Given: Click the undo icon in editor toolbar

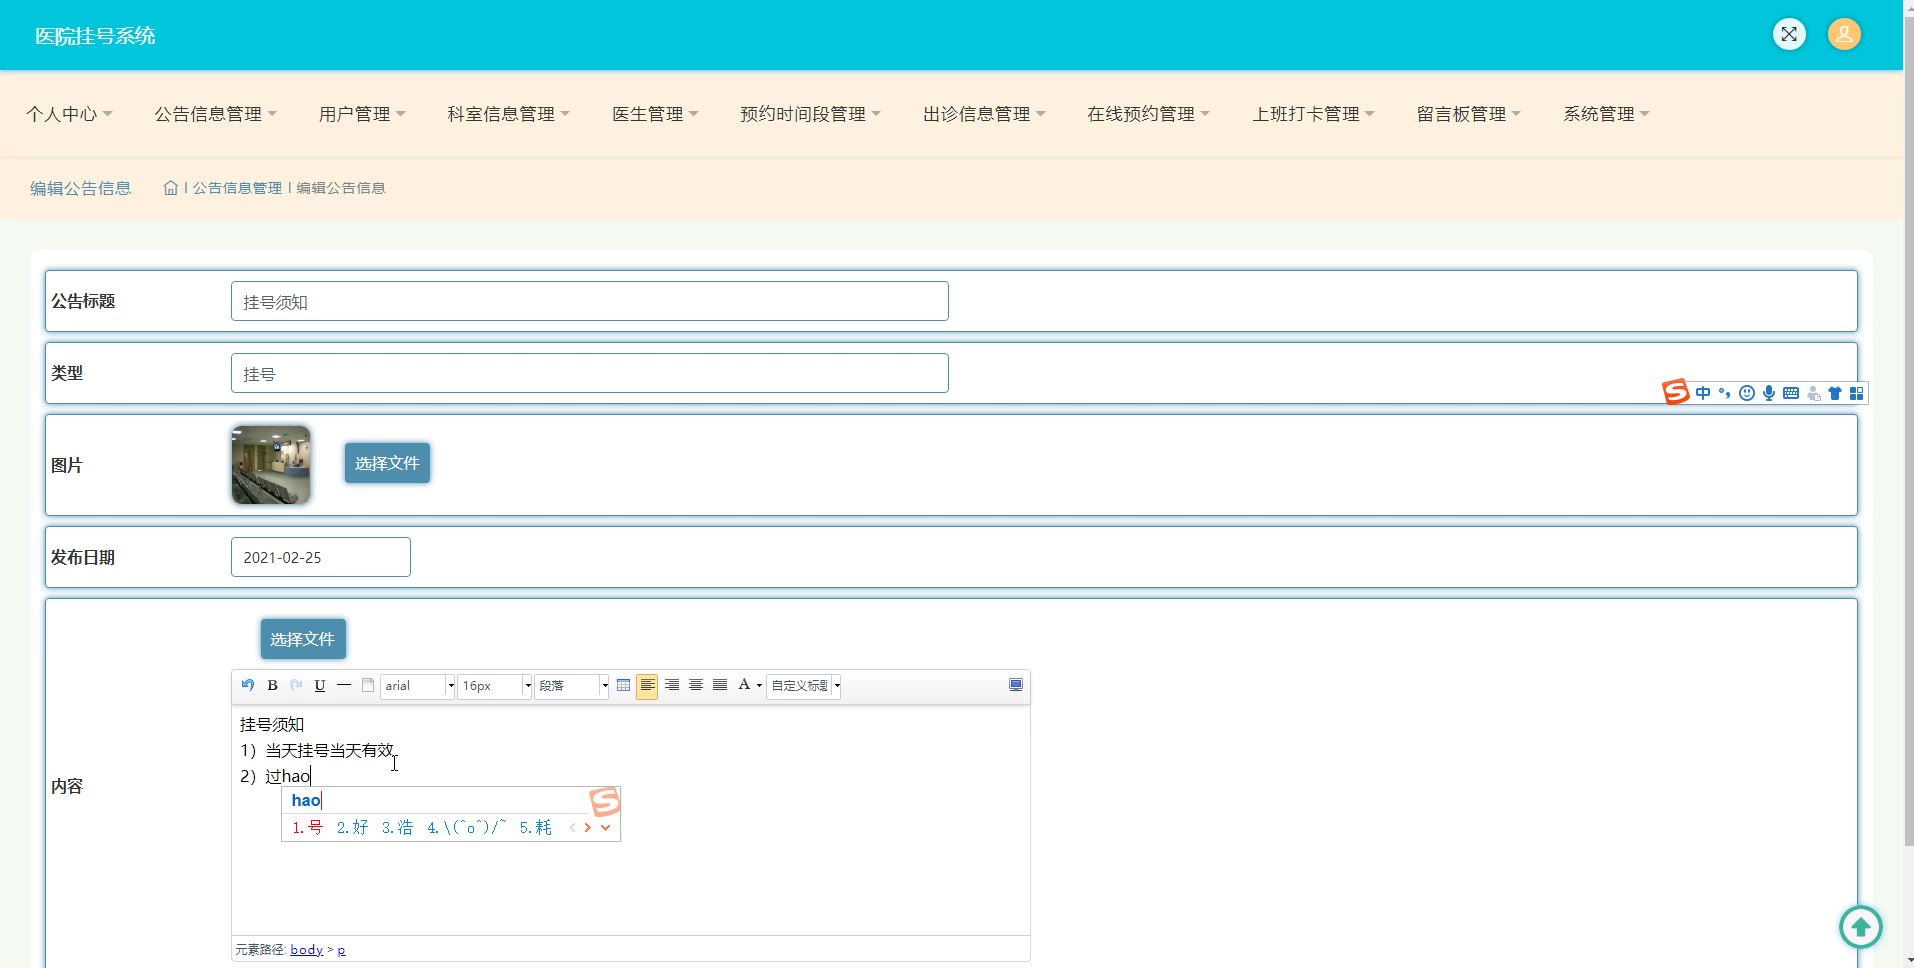Looking at the screenshot, I should [x=248, y=685].
